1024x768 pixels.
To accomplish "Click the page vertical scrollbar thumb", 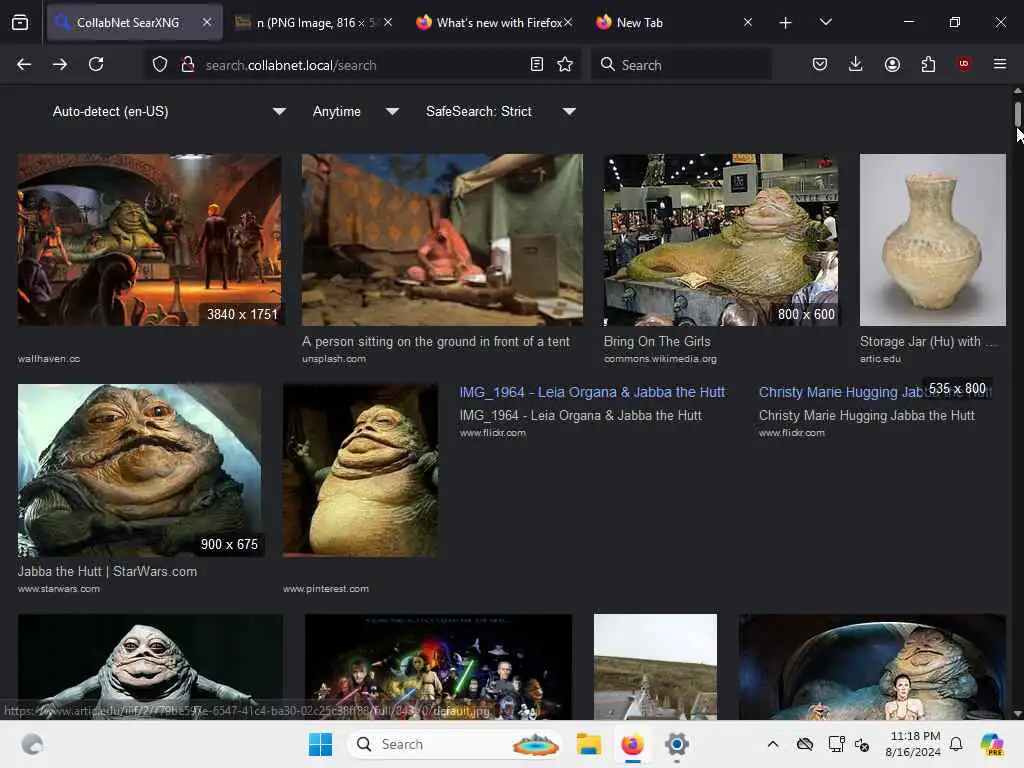I will [x=1017, y=115].
